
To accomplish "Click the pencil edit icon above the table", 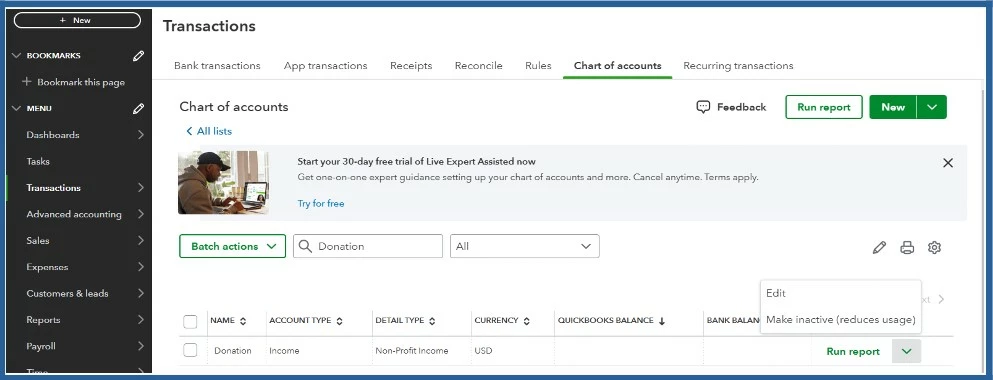I will point(879,247).
